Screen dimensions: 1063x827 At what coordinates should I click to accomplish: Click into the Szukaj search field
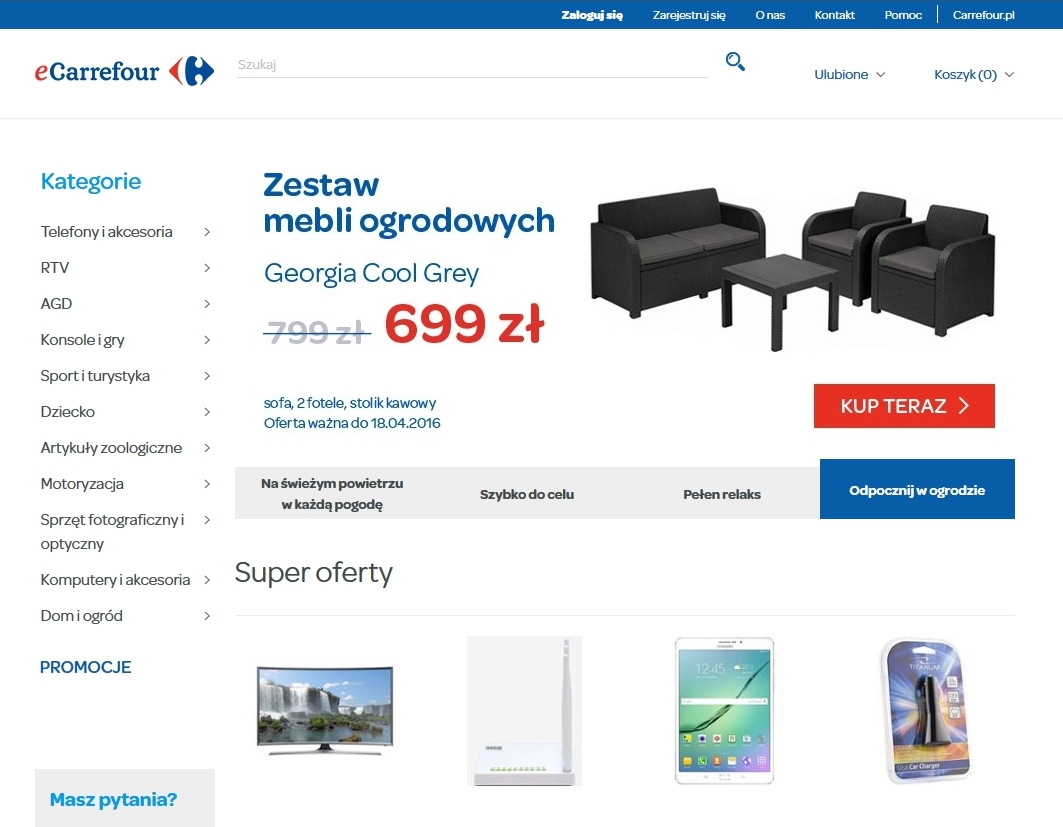(x=472, y=65)
